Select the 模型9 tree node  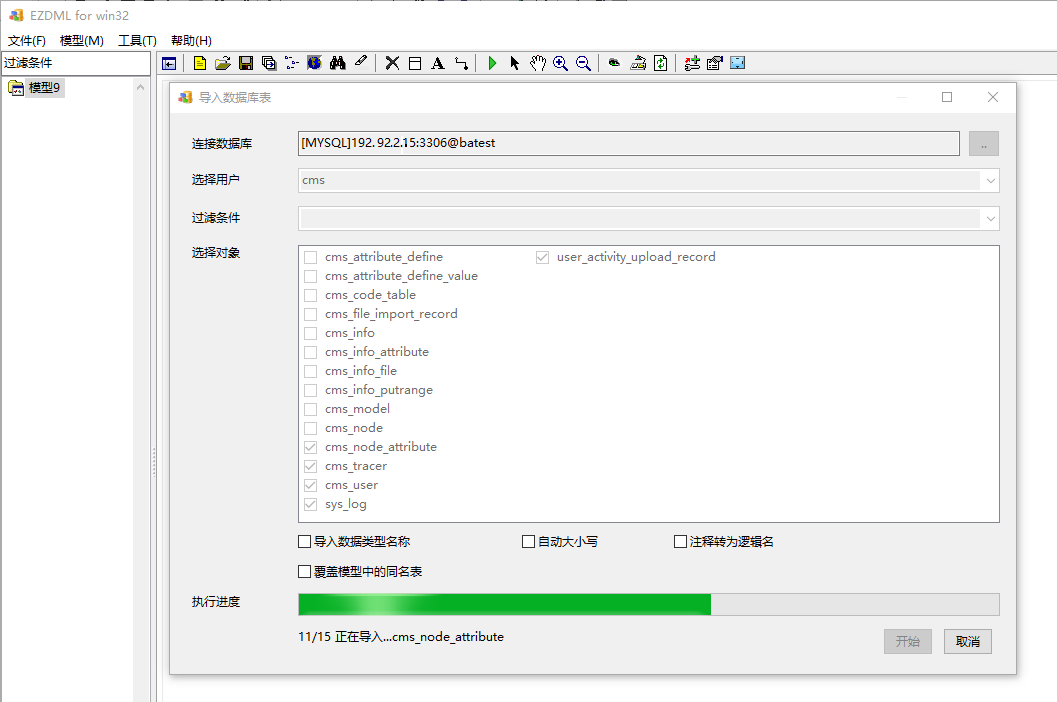pos(44,88)
